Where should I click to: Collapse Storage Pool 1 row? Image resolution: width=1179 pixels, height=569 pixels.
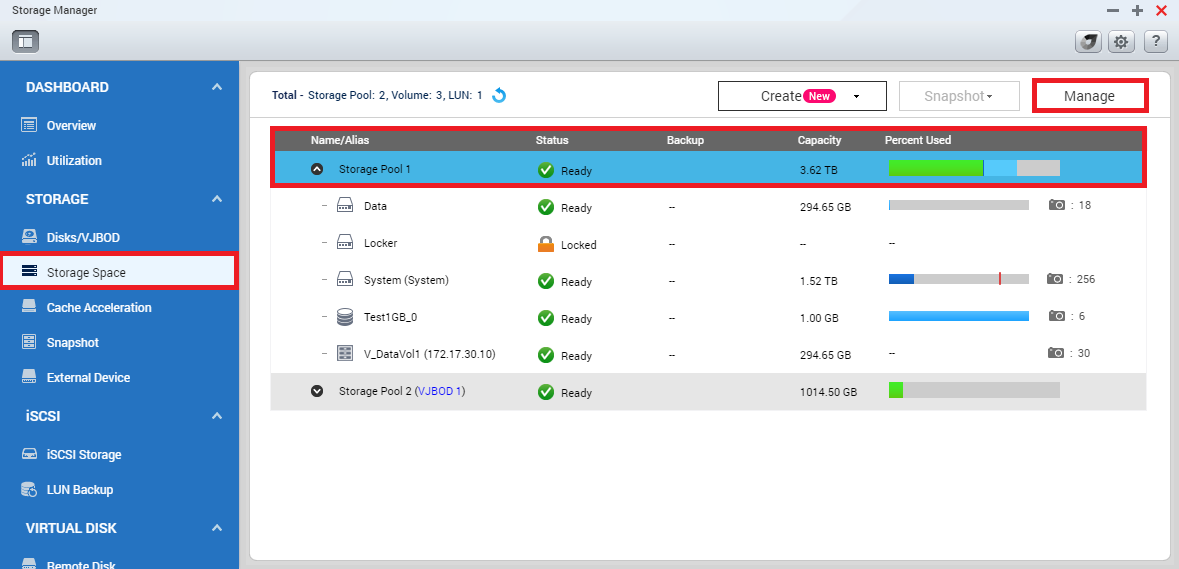tap(317, 169)
